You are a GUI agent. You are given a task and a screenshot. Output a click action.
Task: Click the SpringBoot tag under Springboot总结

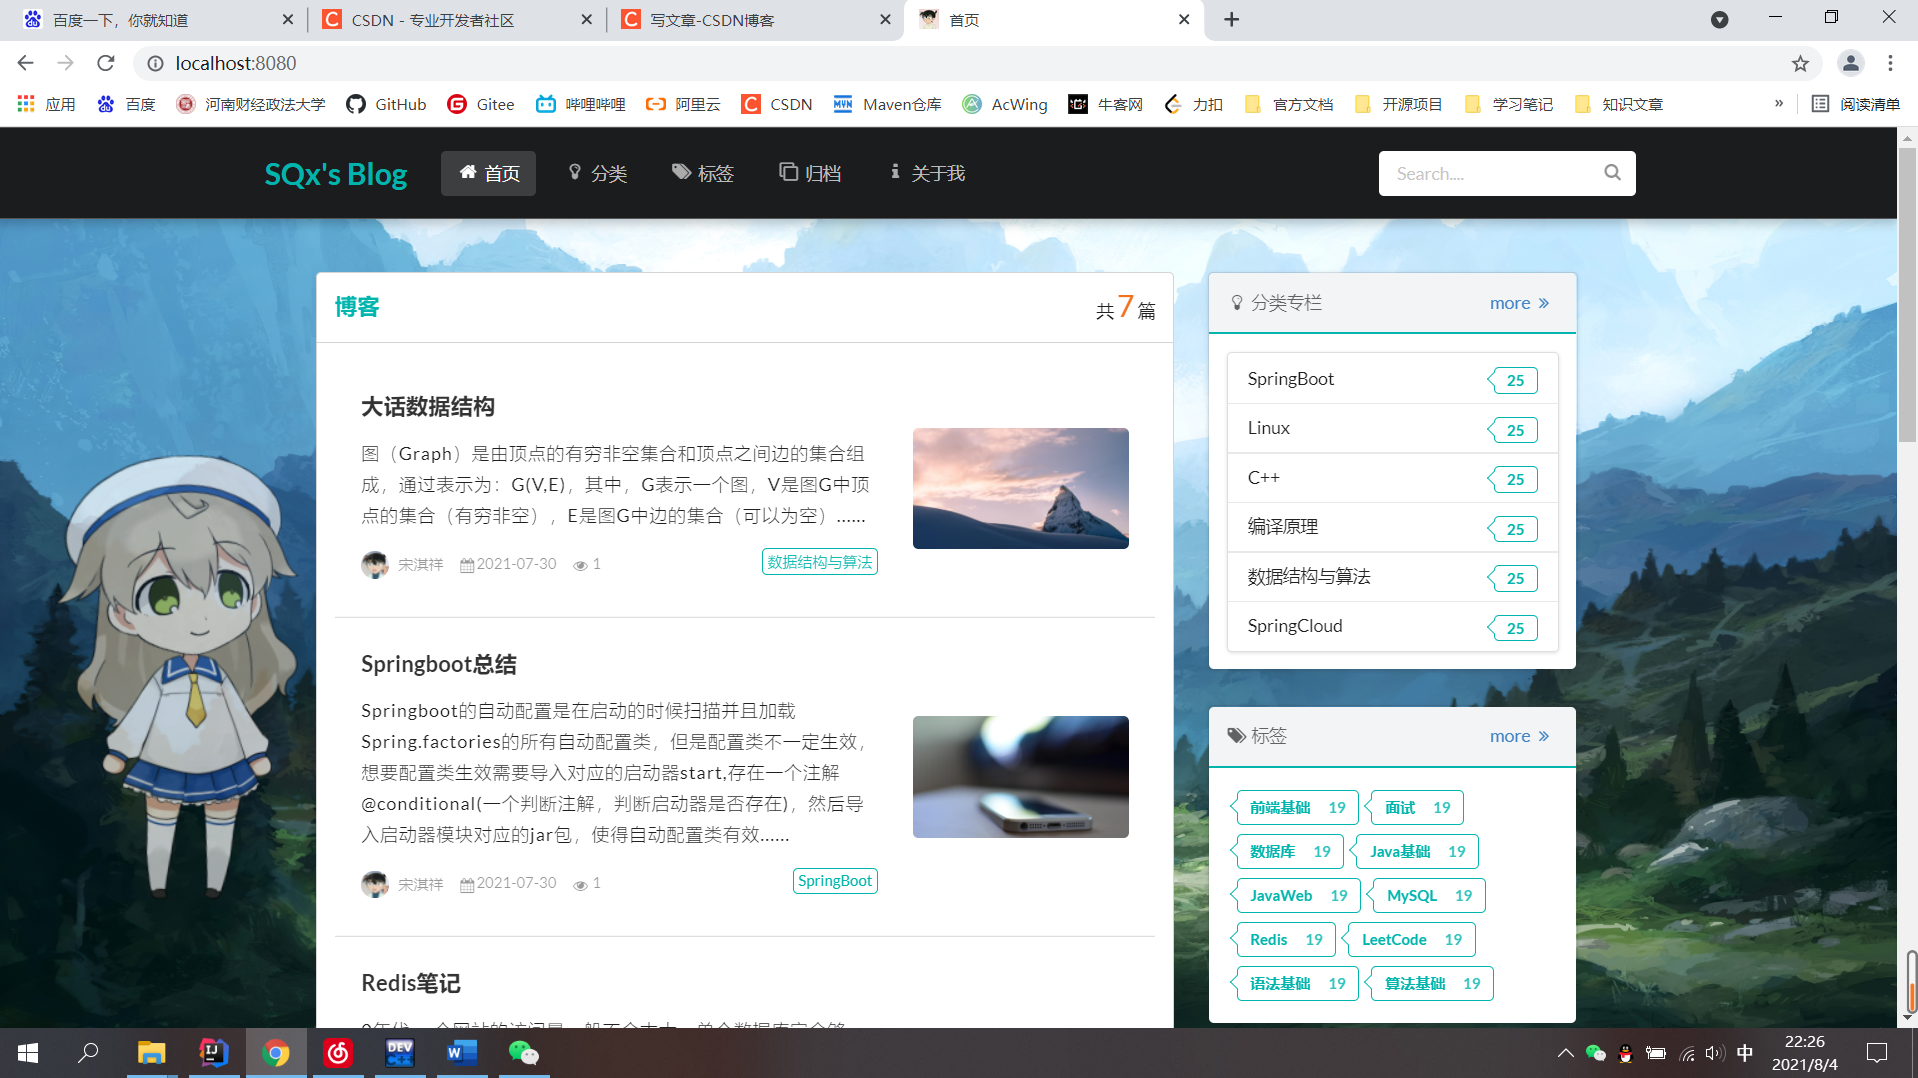[x=834, y=881]
